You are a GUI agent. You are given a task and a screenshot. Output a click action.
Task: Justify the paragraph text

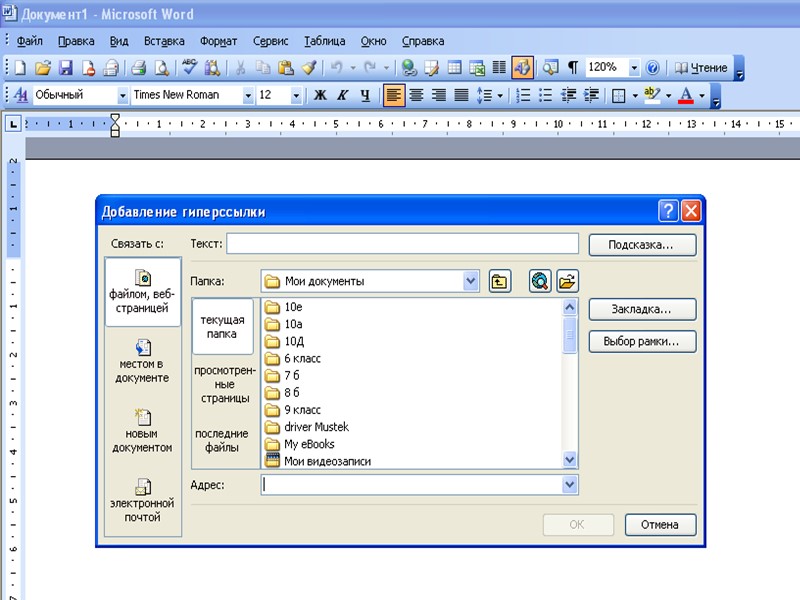[x=461, y=95]
